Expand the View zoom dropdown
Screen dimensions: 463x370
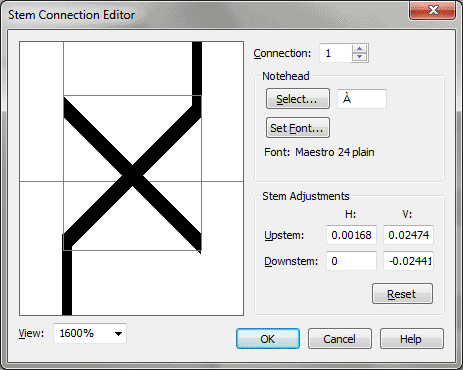(x=118, y=333)
